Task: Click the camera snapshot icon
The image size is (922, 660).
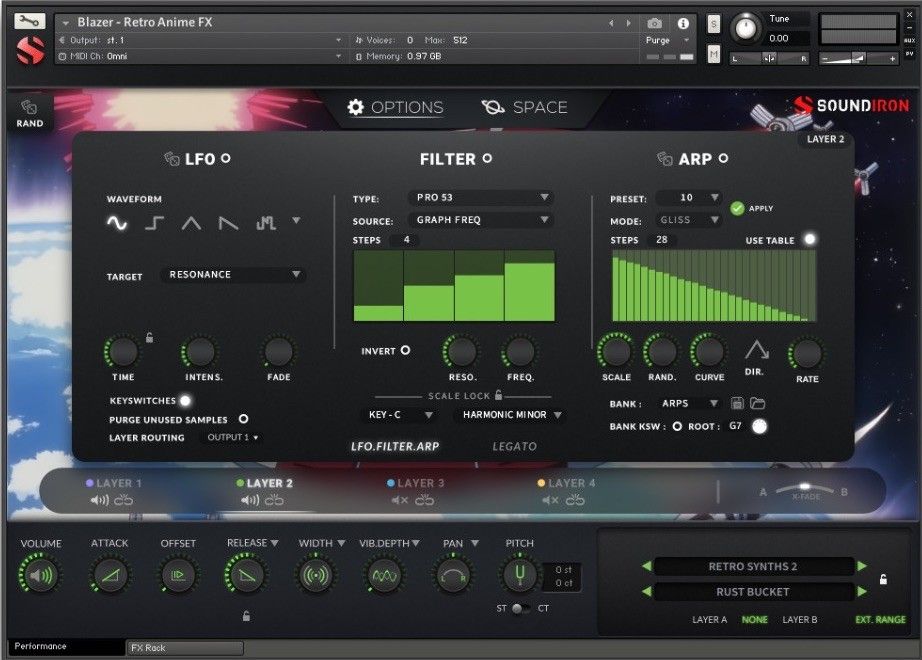Action: [654, 23]
